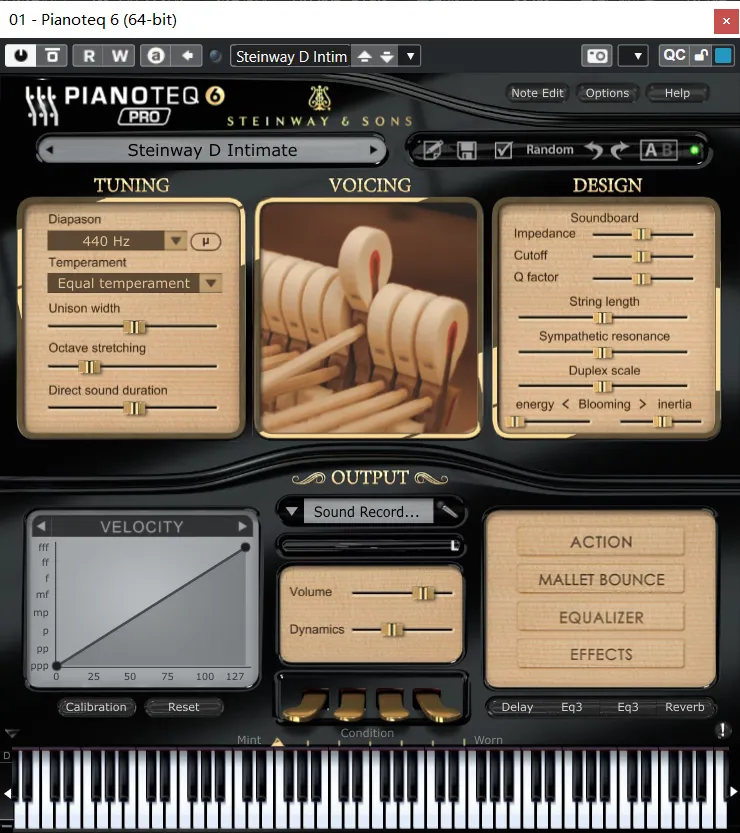Toggle the Reverb effect
The height and width of the screenshot is (833, 740).
(685, 707)
